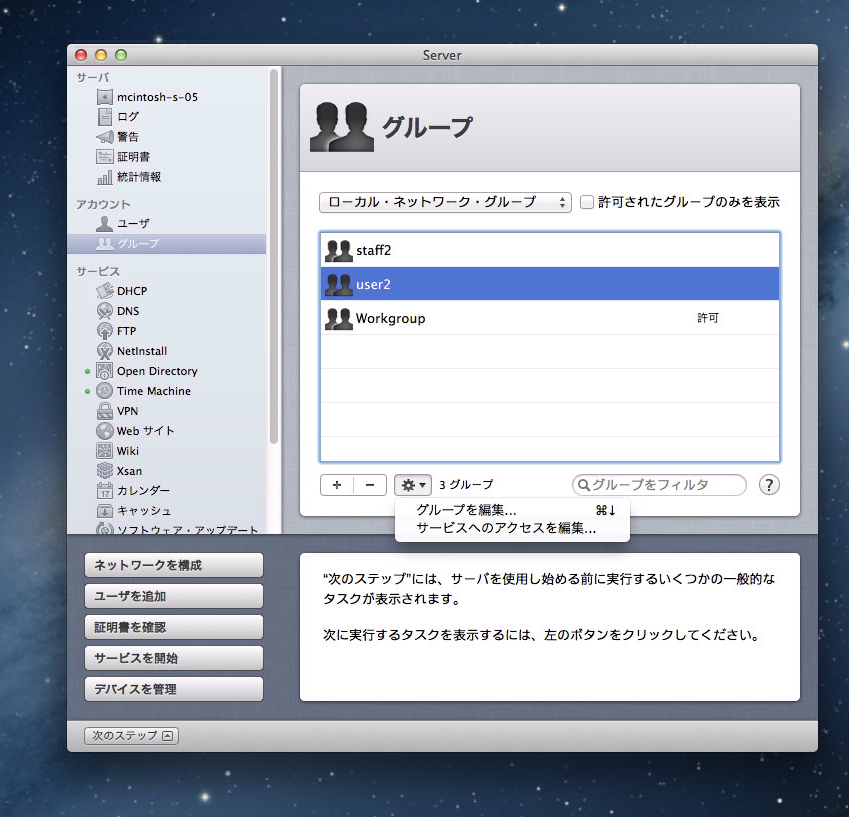
Task: Open the Wiki service icon
Action: coord(105,450)
